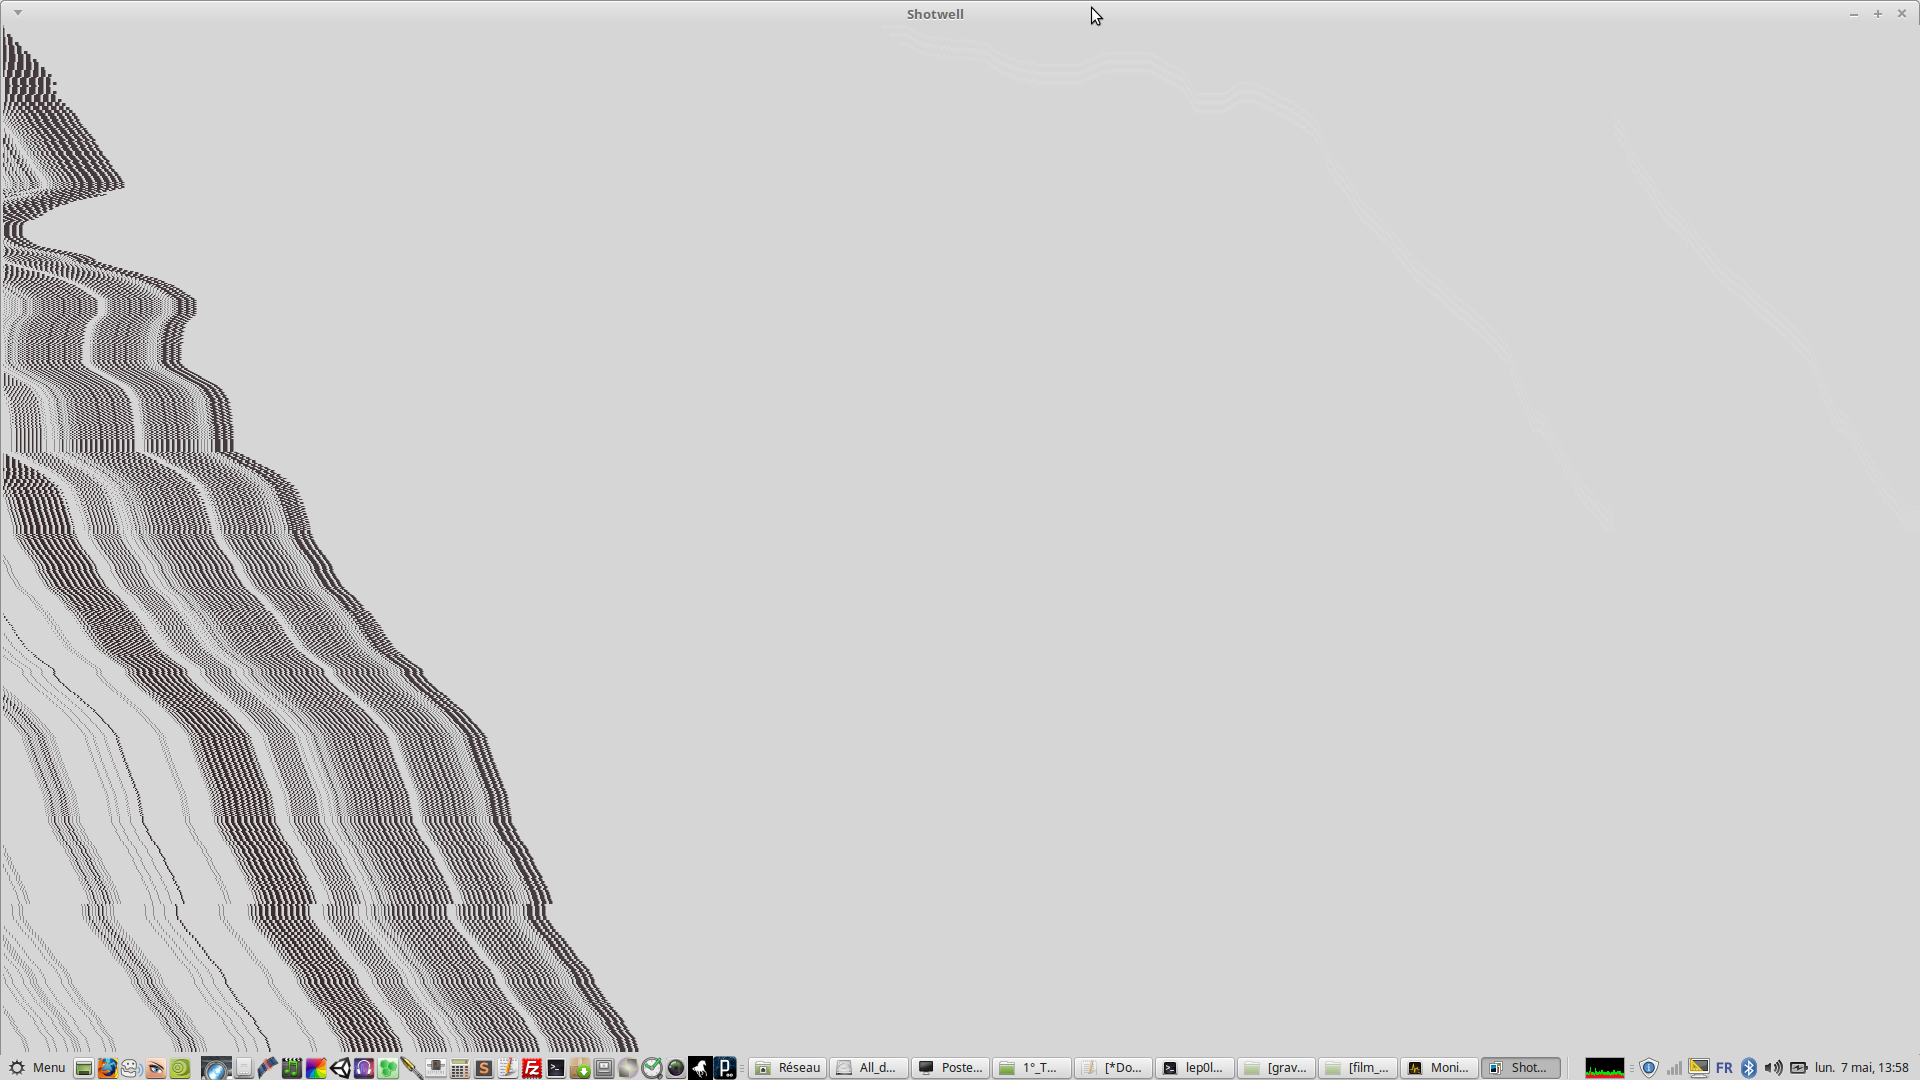Click the CPU monitor graph applet
This screenshot has width=1920, height=1080.
pos(1604,1068)
